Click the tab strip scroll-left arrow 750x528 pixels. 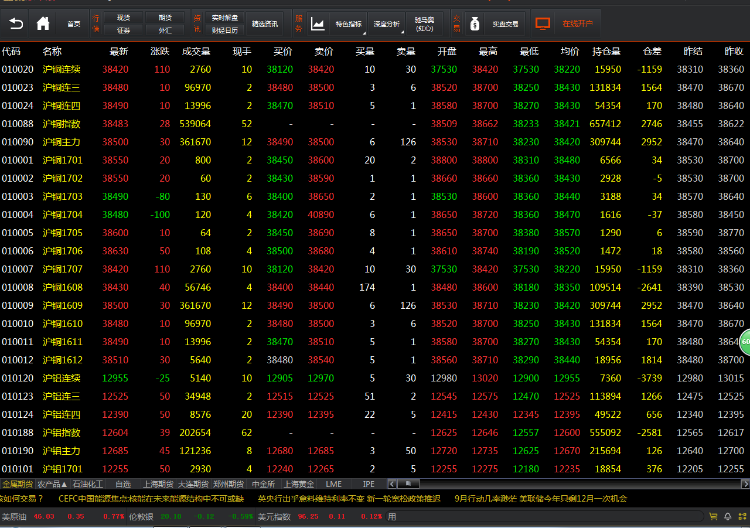coord(392,484)
